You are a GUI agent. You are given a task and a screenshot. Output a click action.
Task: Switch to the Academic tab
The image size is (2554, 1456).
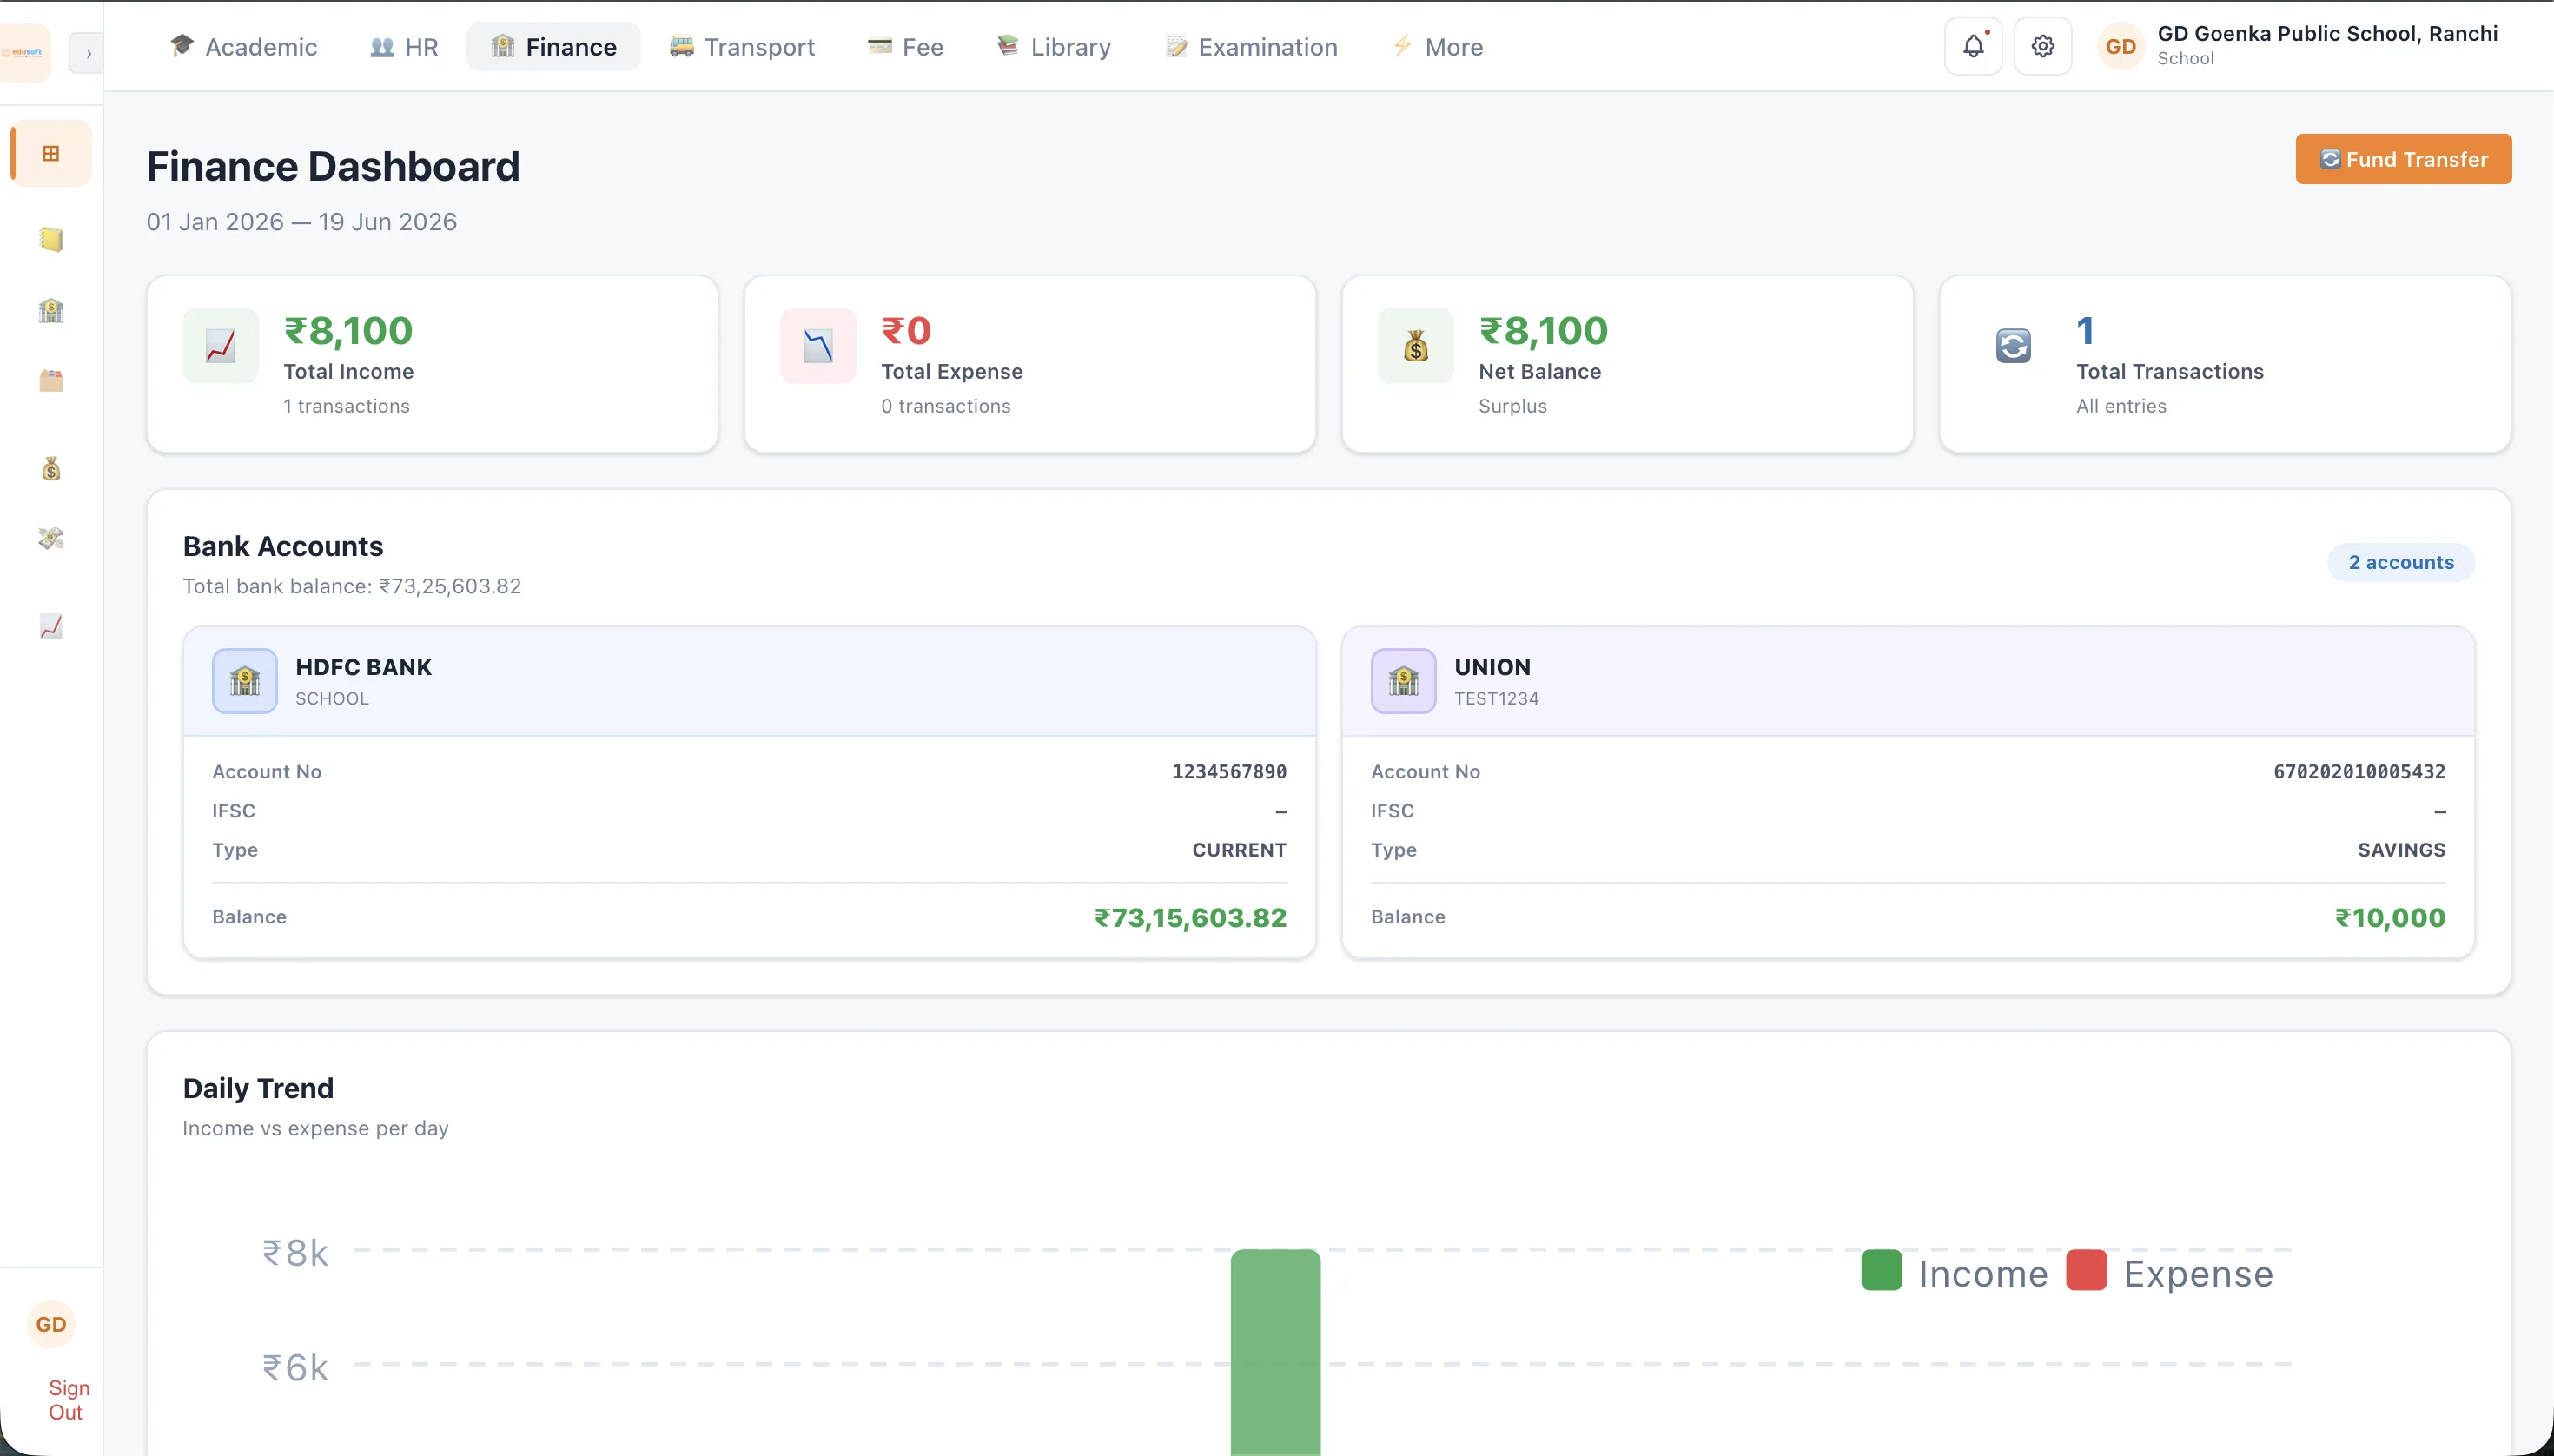tap(243, 47)
